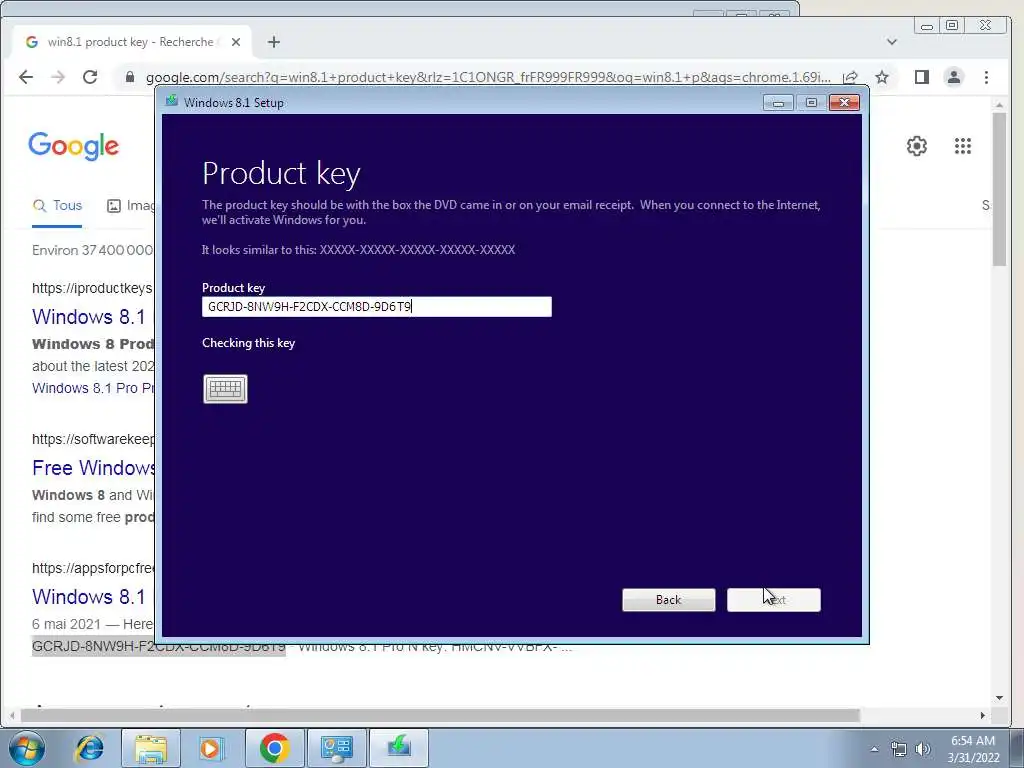The width and height of the screenshot is (1024, 768).
Task: Bookmark this page with the star icon
Action: point(882,77)
